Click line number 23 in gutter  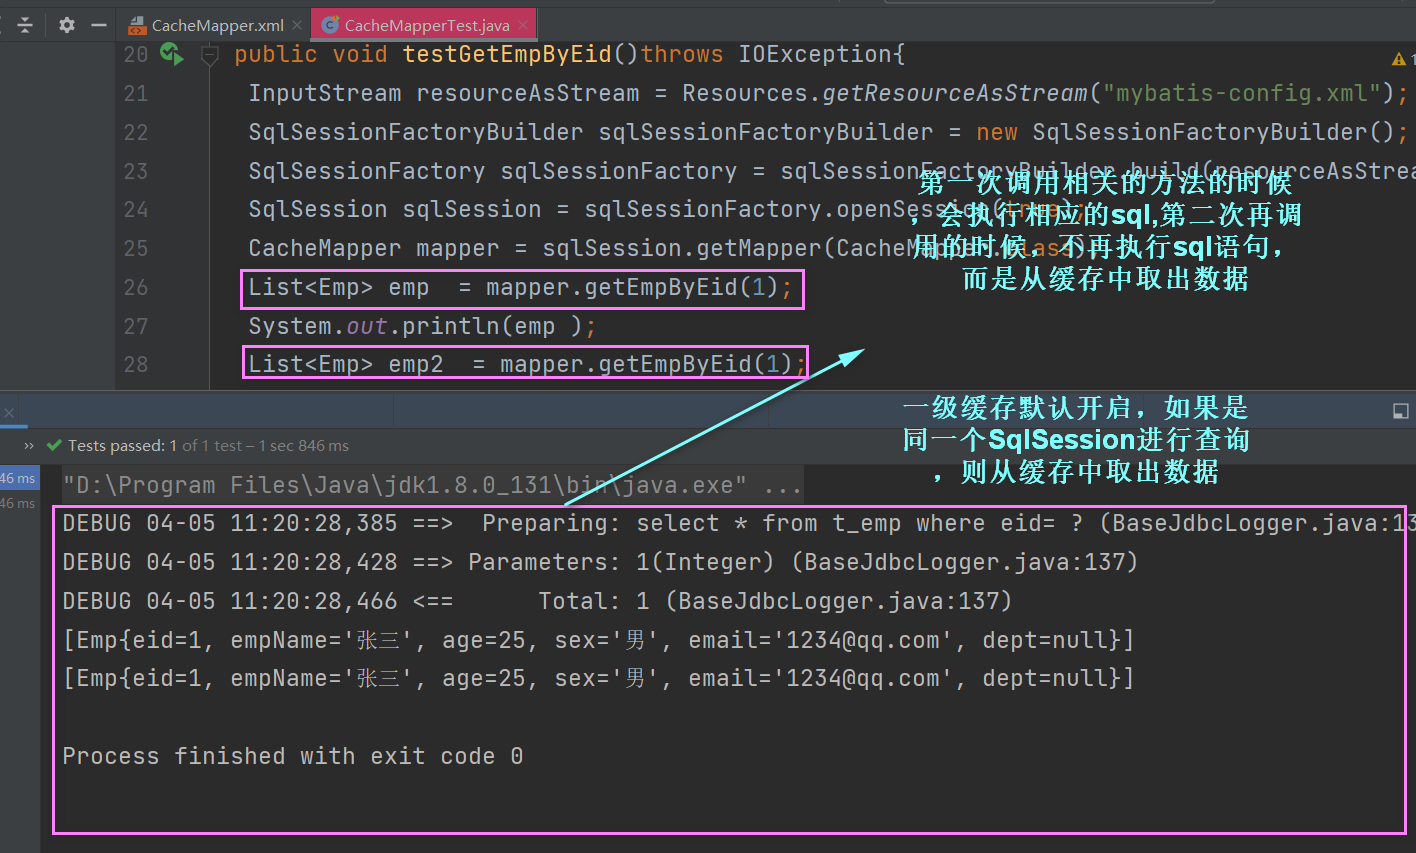[136, 172]
